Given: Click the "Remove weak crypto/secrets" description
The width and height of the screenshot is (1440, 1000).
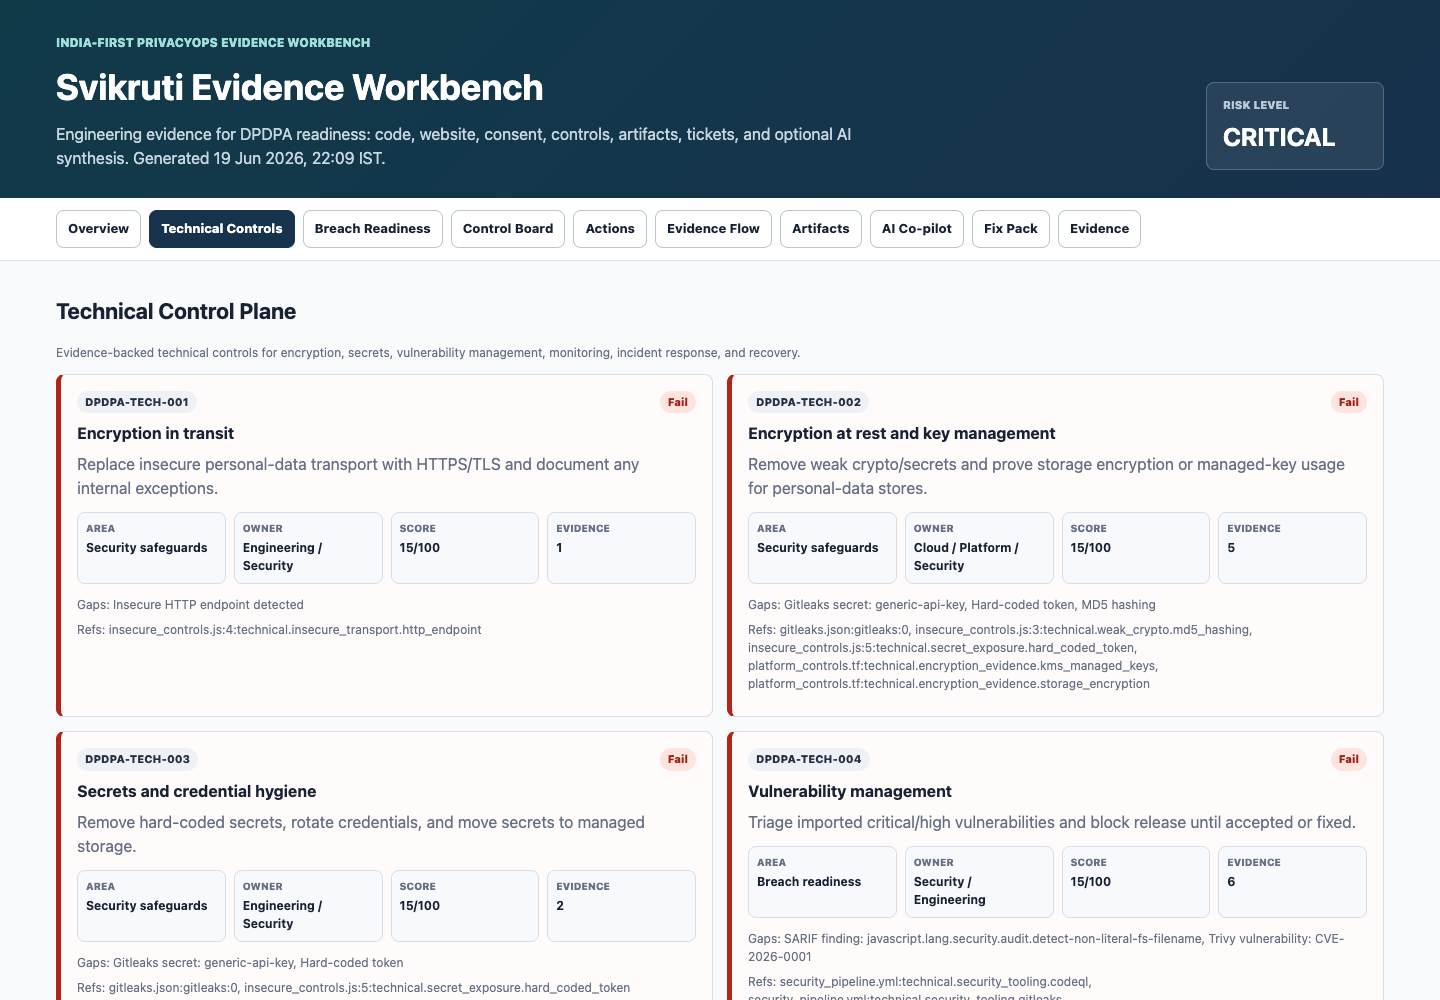Looking at the screenshot, I should (1046, 476).
